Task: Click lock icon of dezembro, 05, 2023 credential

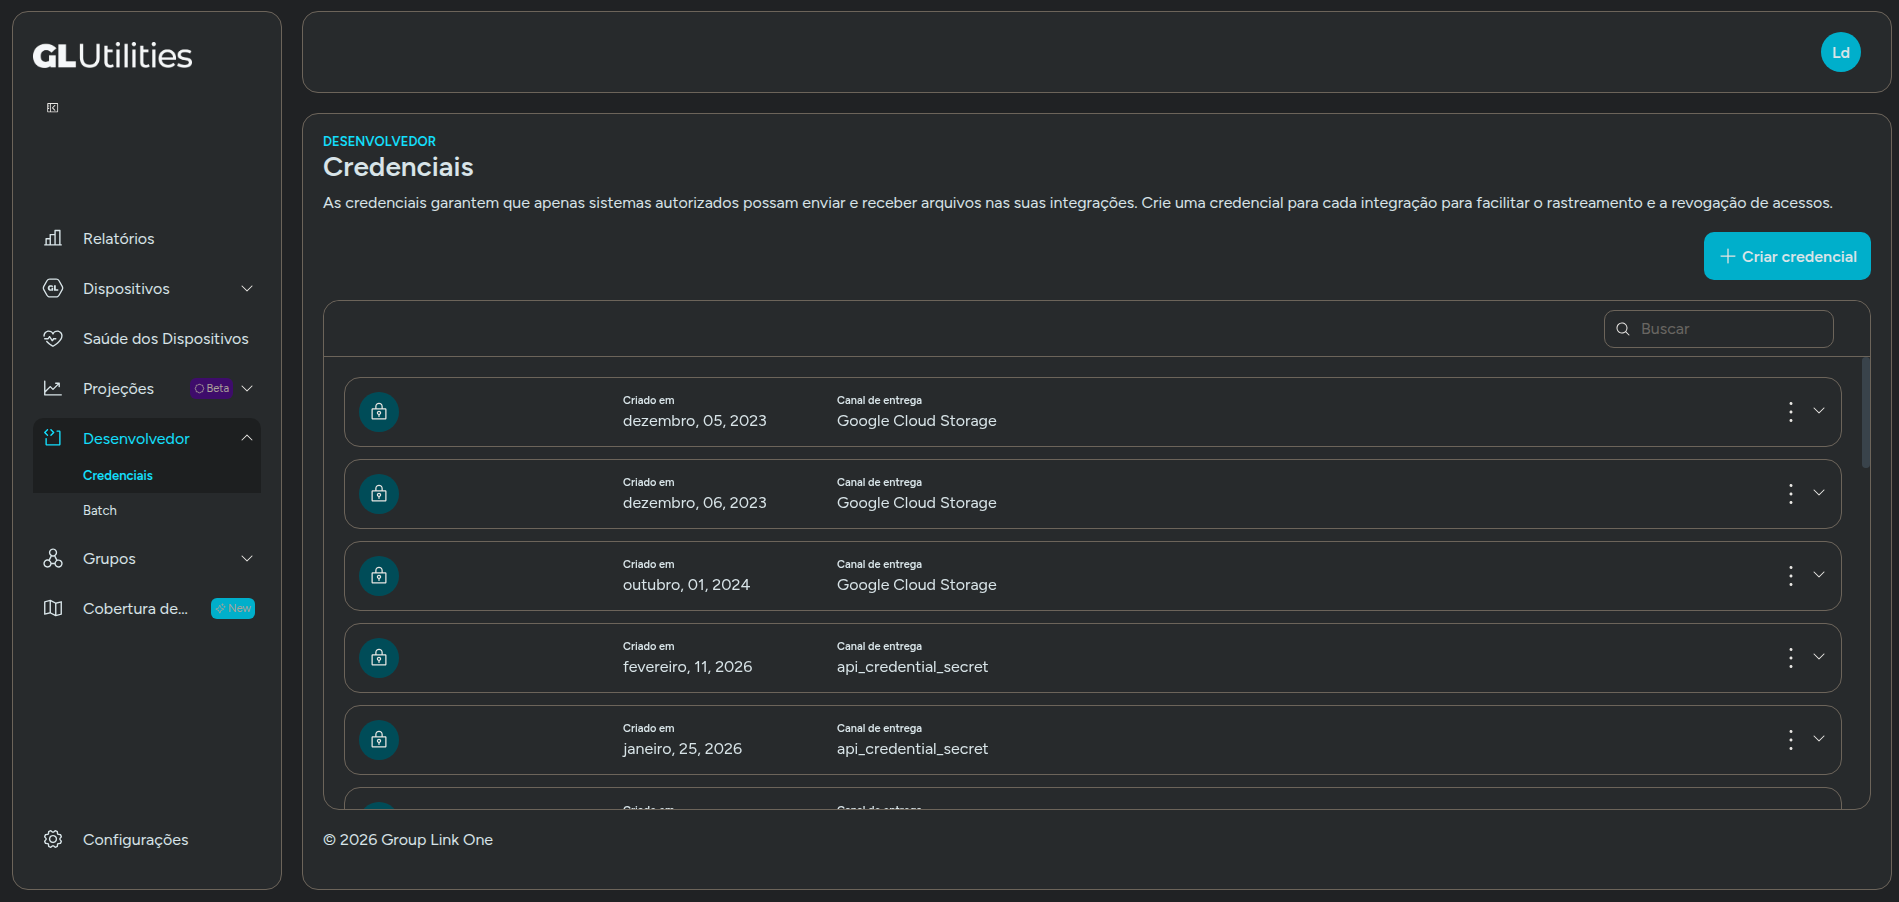Action: (x=379, y=412)
